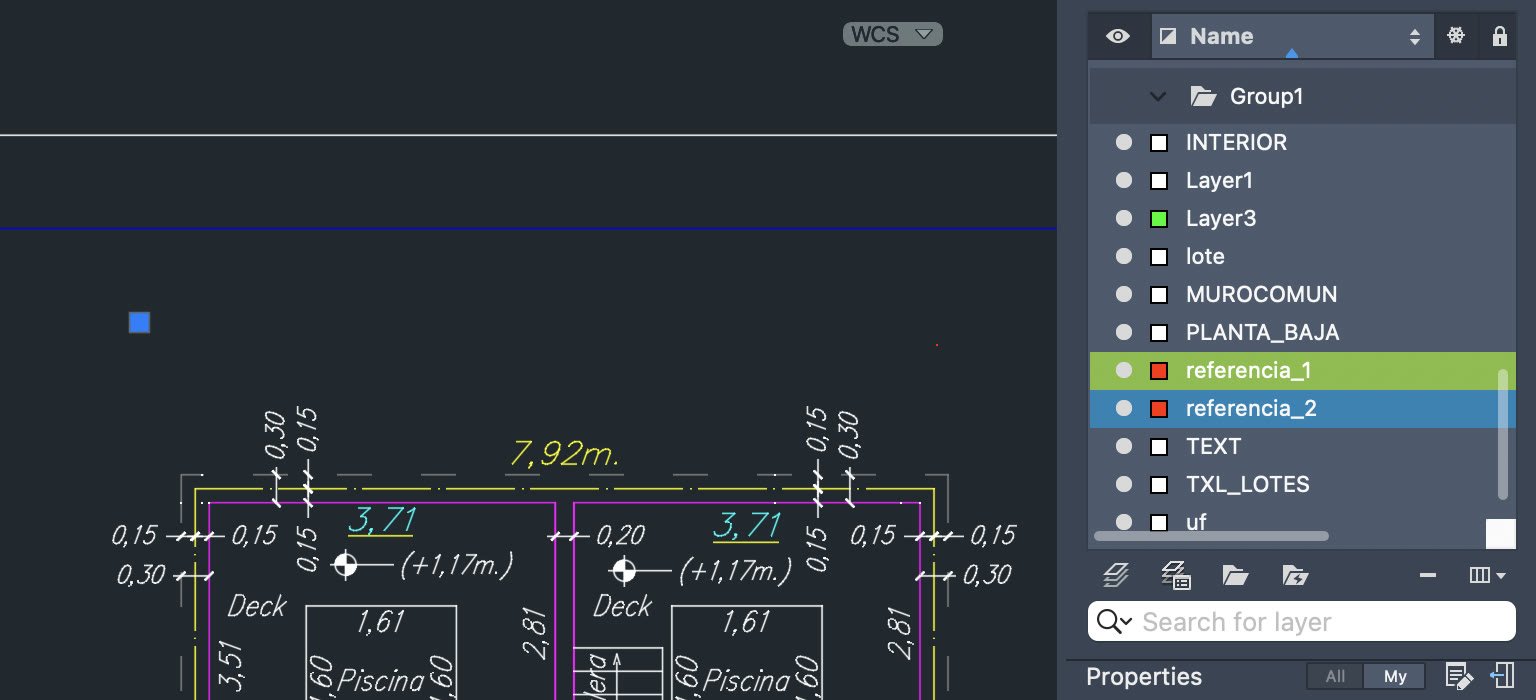Click the 0,20 dimension text

(620, 536)
